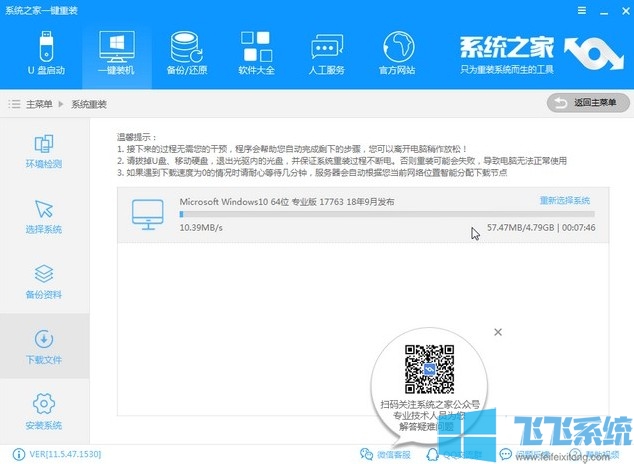Click the breadcrumb arrow separator
Screen dimensions: 634x464
(61, 104)
